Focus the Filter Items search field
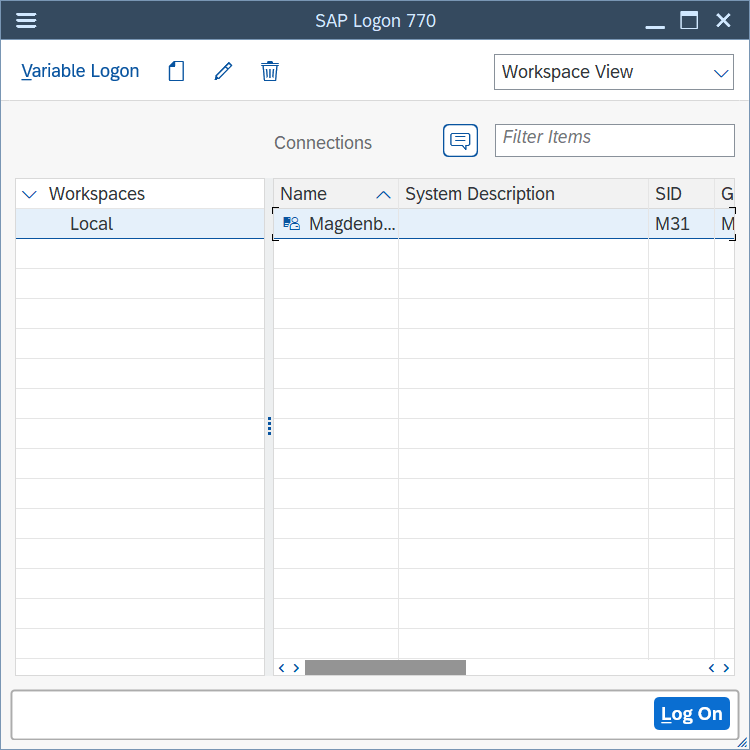This screenshot has height=750, width=750. [615, 141]
